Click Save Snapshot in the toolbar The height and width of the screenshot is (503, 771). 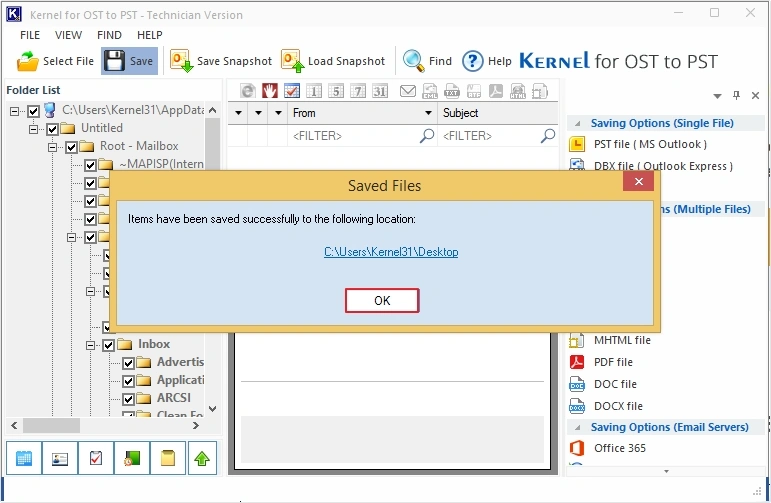(x=221, y=61)
